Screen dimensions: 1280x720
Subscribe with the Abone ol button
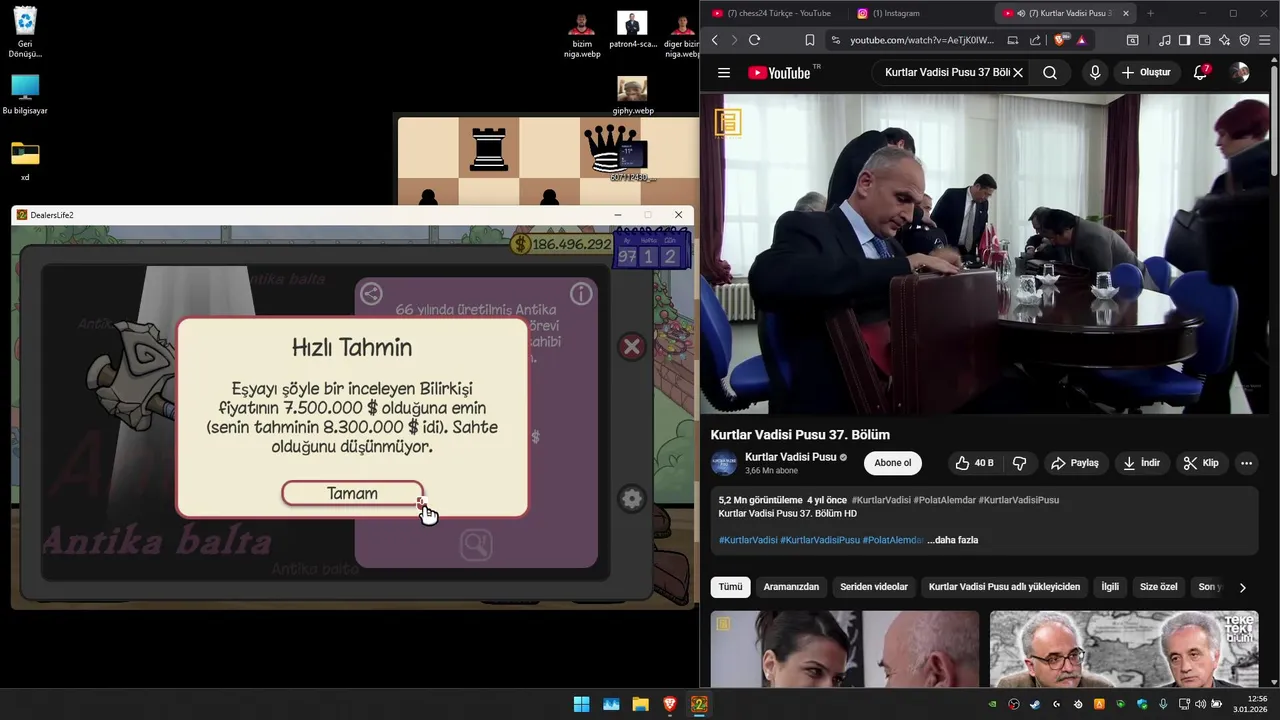click(x=893, y=463)
